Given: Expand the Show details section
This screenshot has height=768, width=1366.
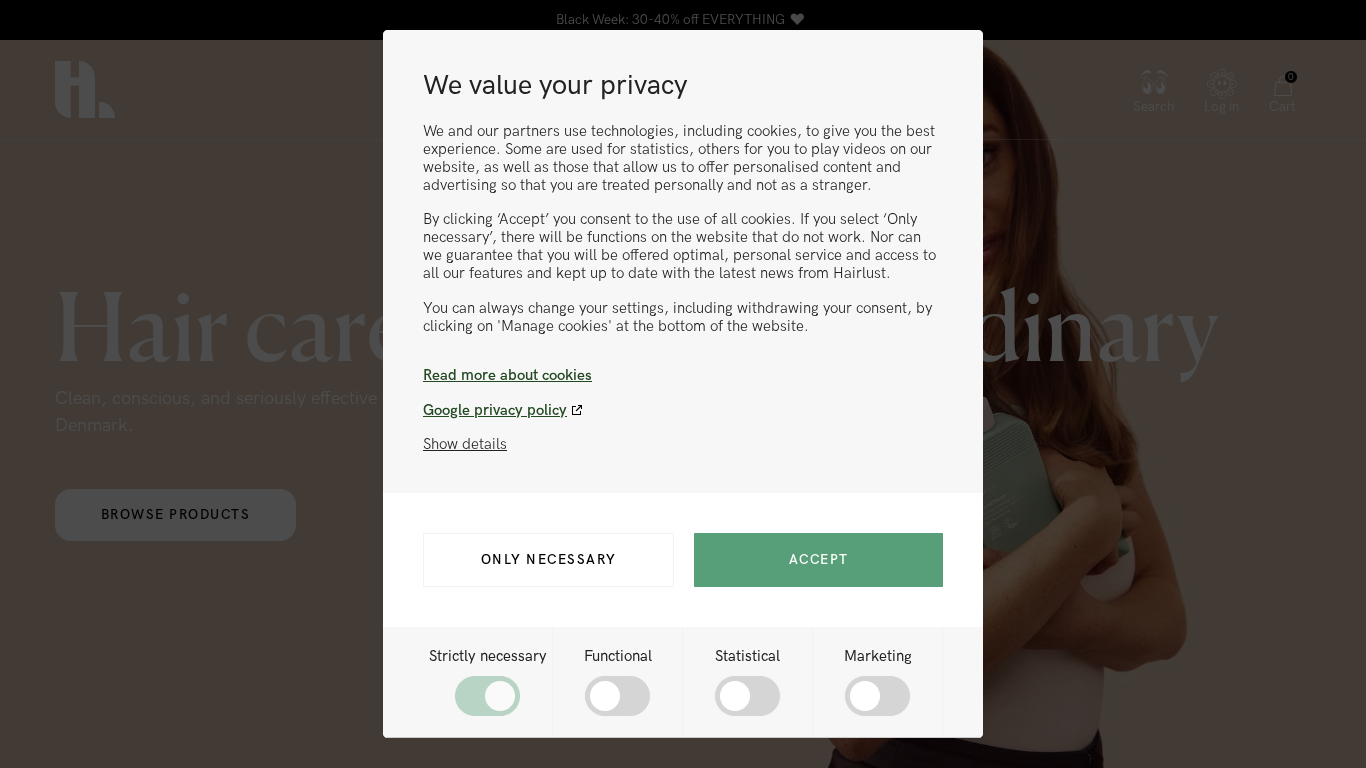Looking at the screenshot, I should (465, 444).
